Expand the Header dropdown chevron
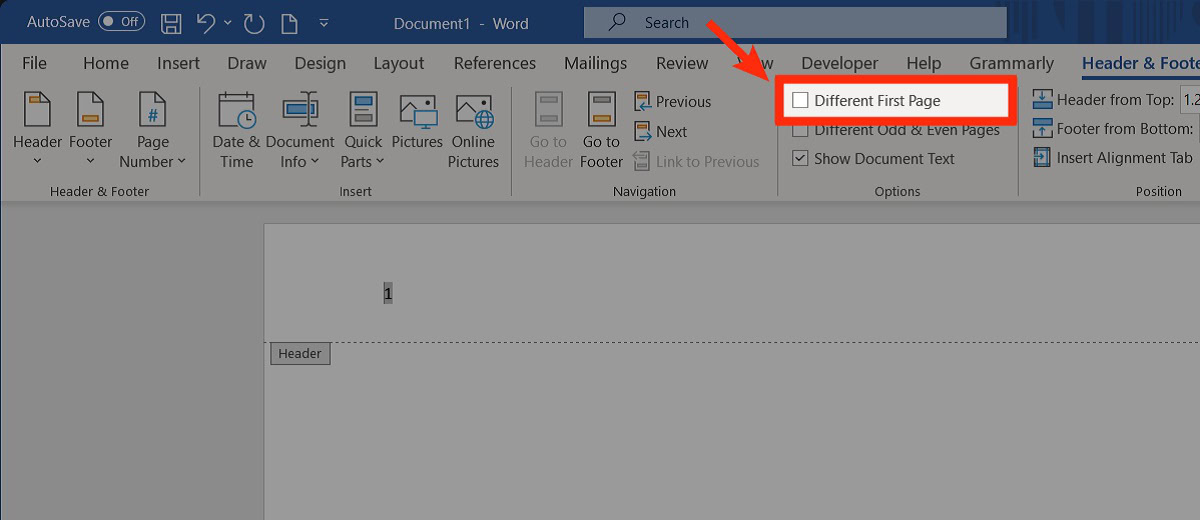The image size is (1200, 520). 38,162
